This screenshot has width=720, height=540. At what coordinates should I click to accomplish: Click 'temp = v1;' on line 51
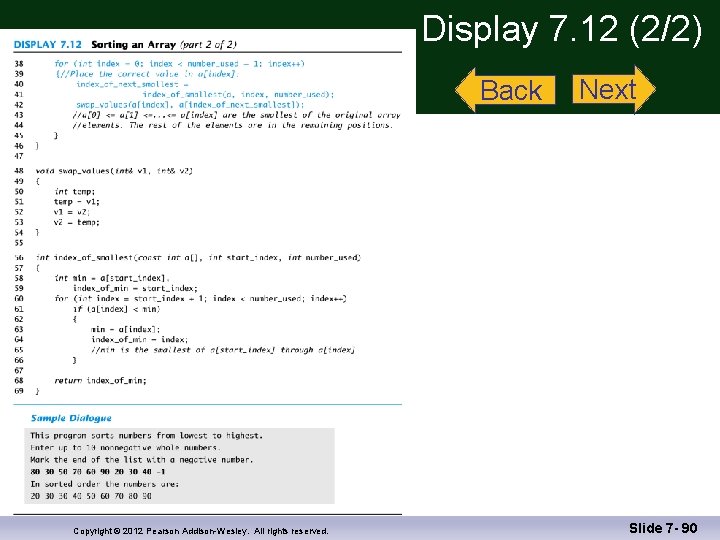77,202
